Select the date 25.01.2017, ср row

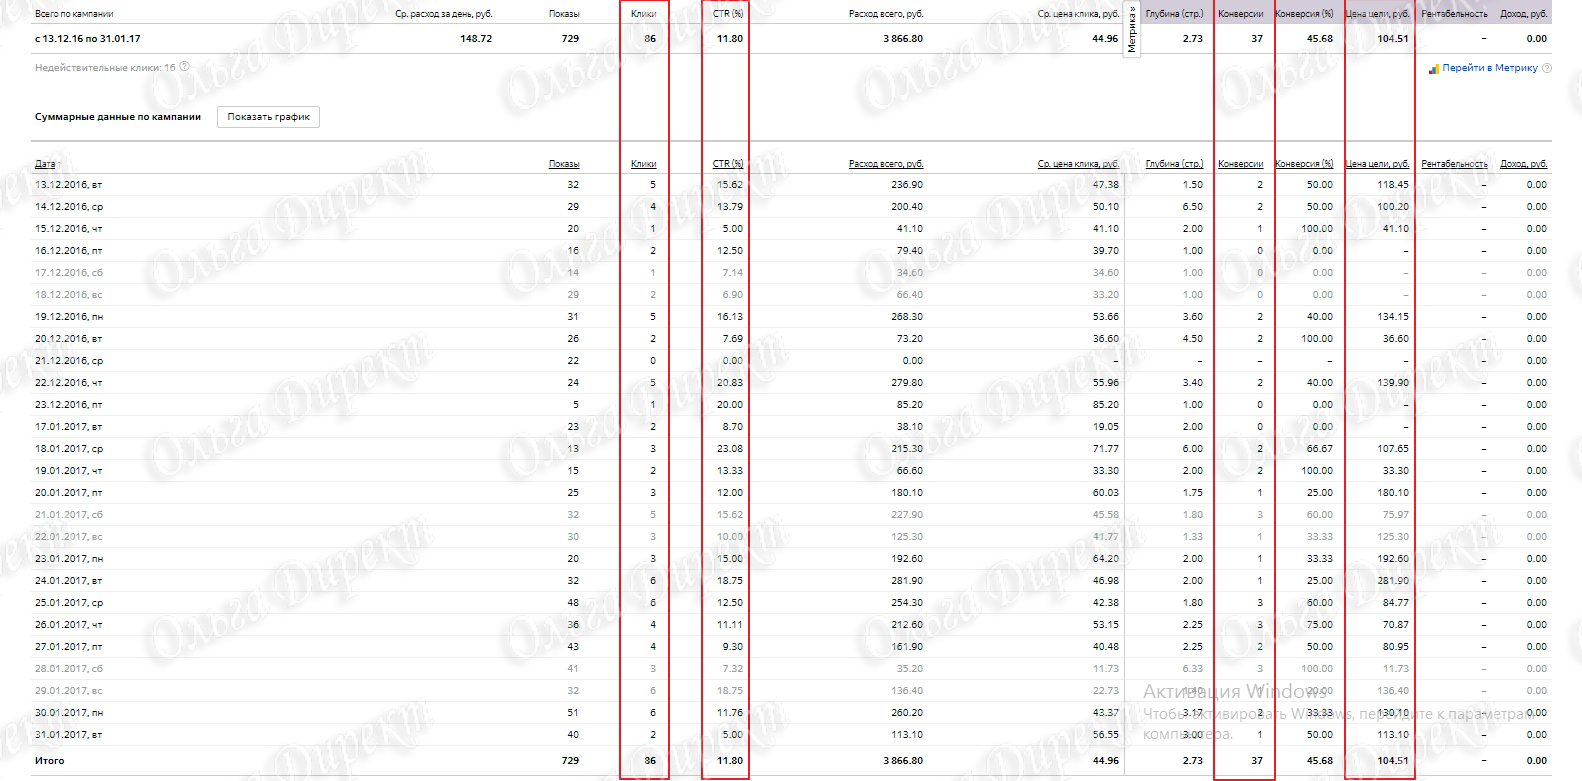pyautogui.click(x=791, y=603)
